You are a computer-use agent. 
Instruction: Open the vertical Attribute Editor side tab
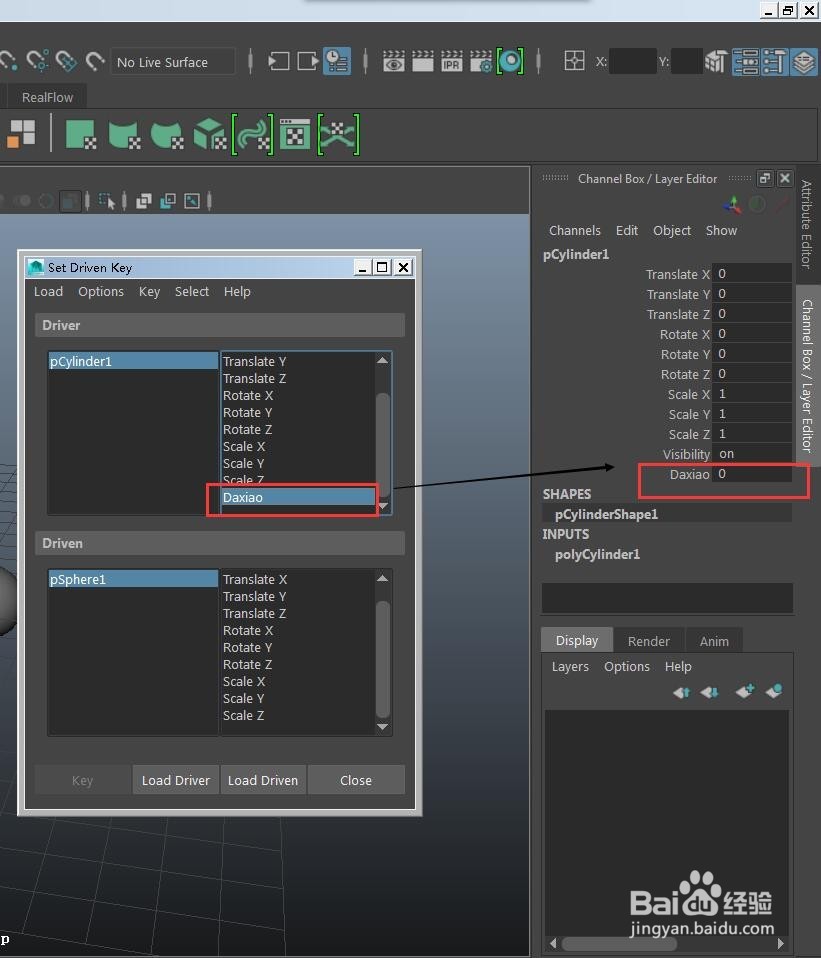[x=807, y=224]
